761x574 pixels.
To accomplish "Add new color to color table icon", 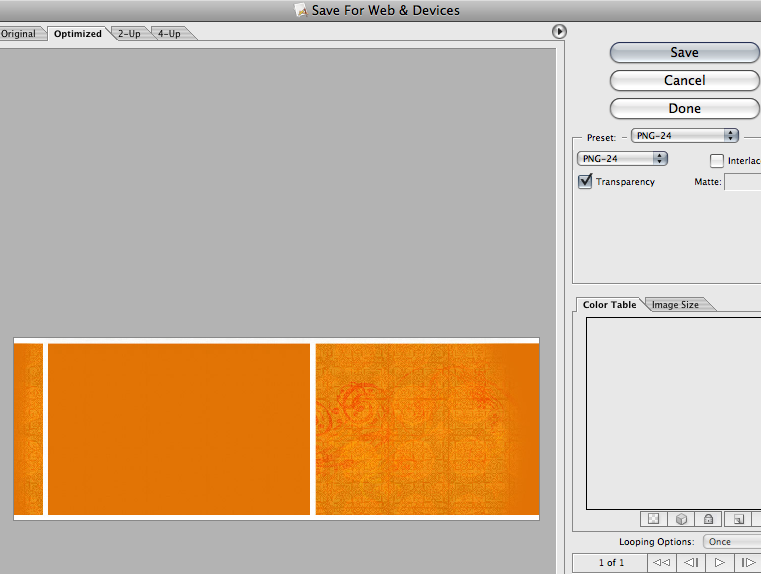I will click(x=738, y=519).
